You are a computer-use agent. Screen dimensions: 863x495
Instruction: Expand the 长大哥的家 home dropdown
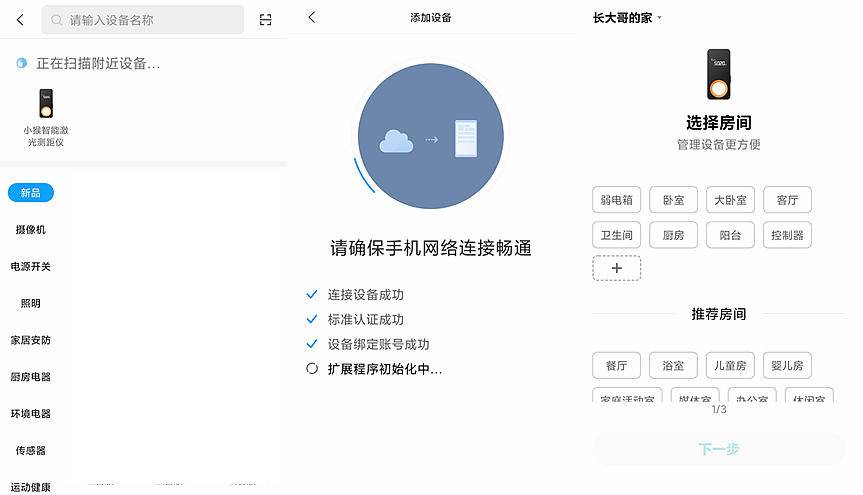click(627, 18)
